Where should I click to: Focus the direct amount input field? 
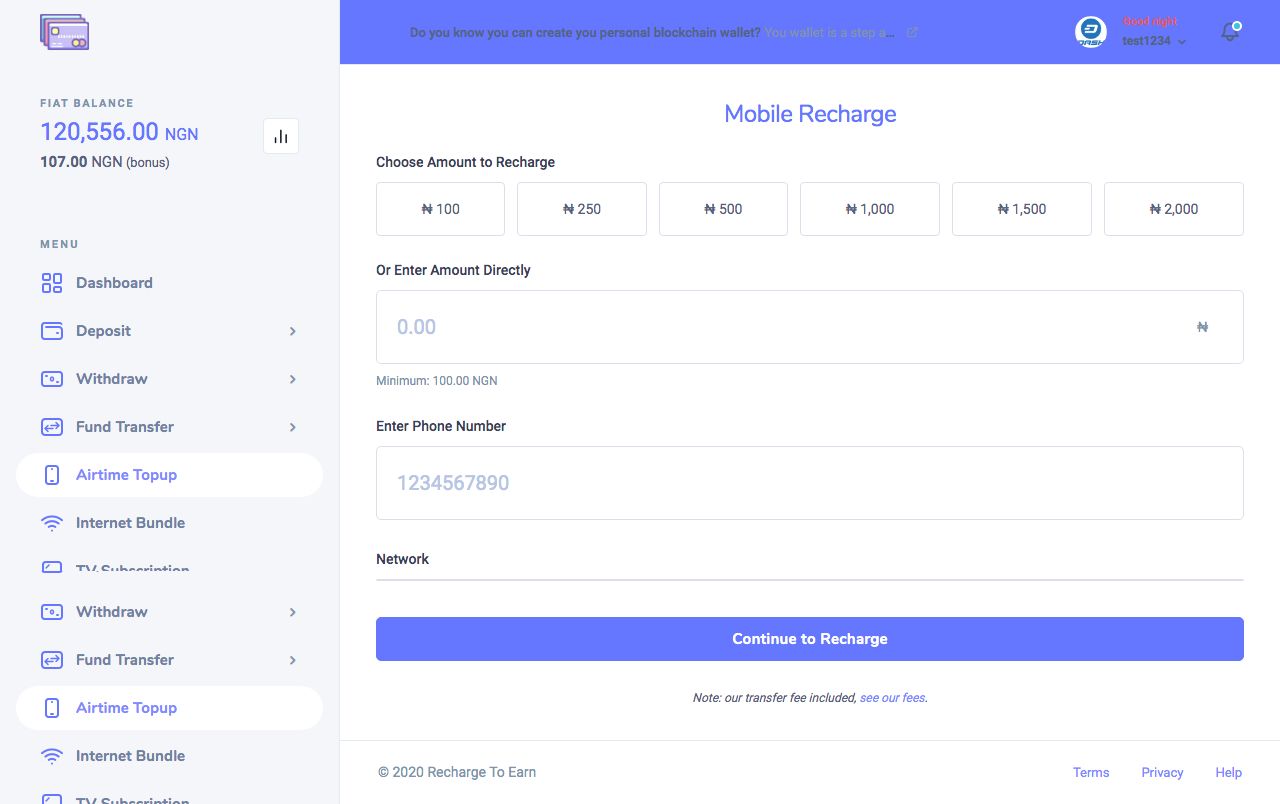coord(780,327)
